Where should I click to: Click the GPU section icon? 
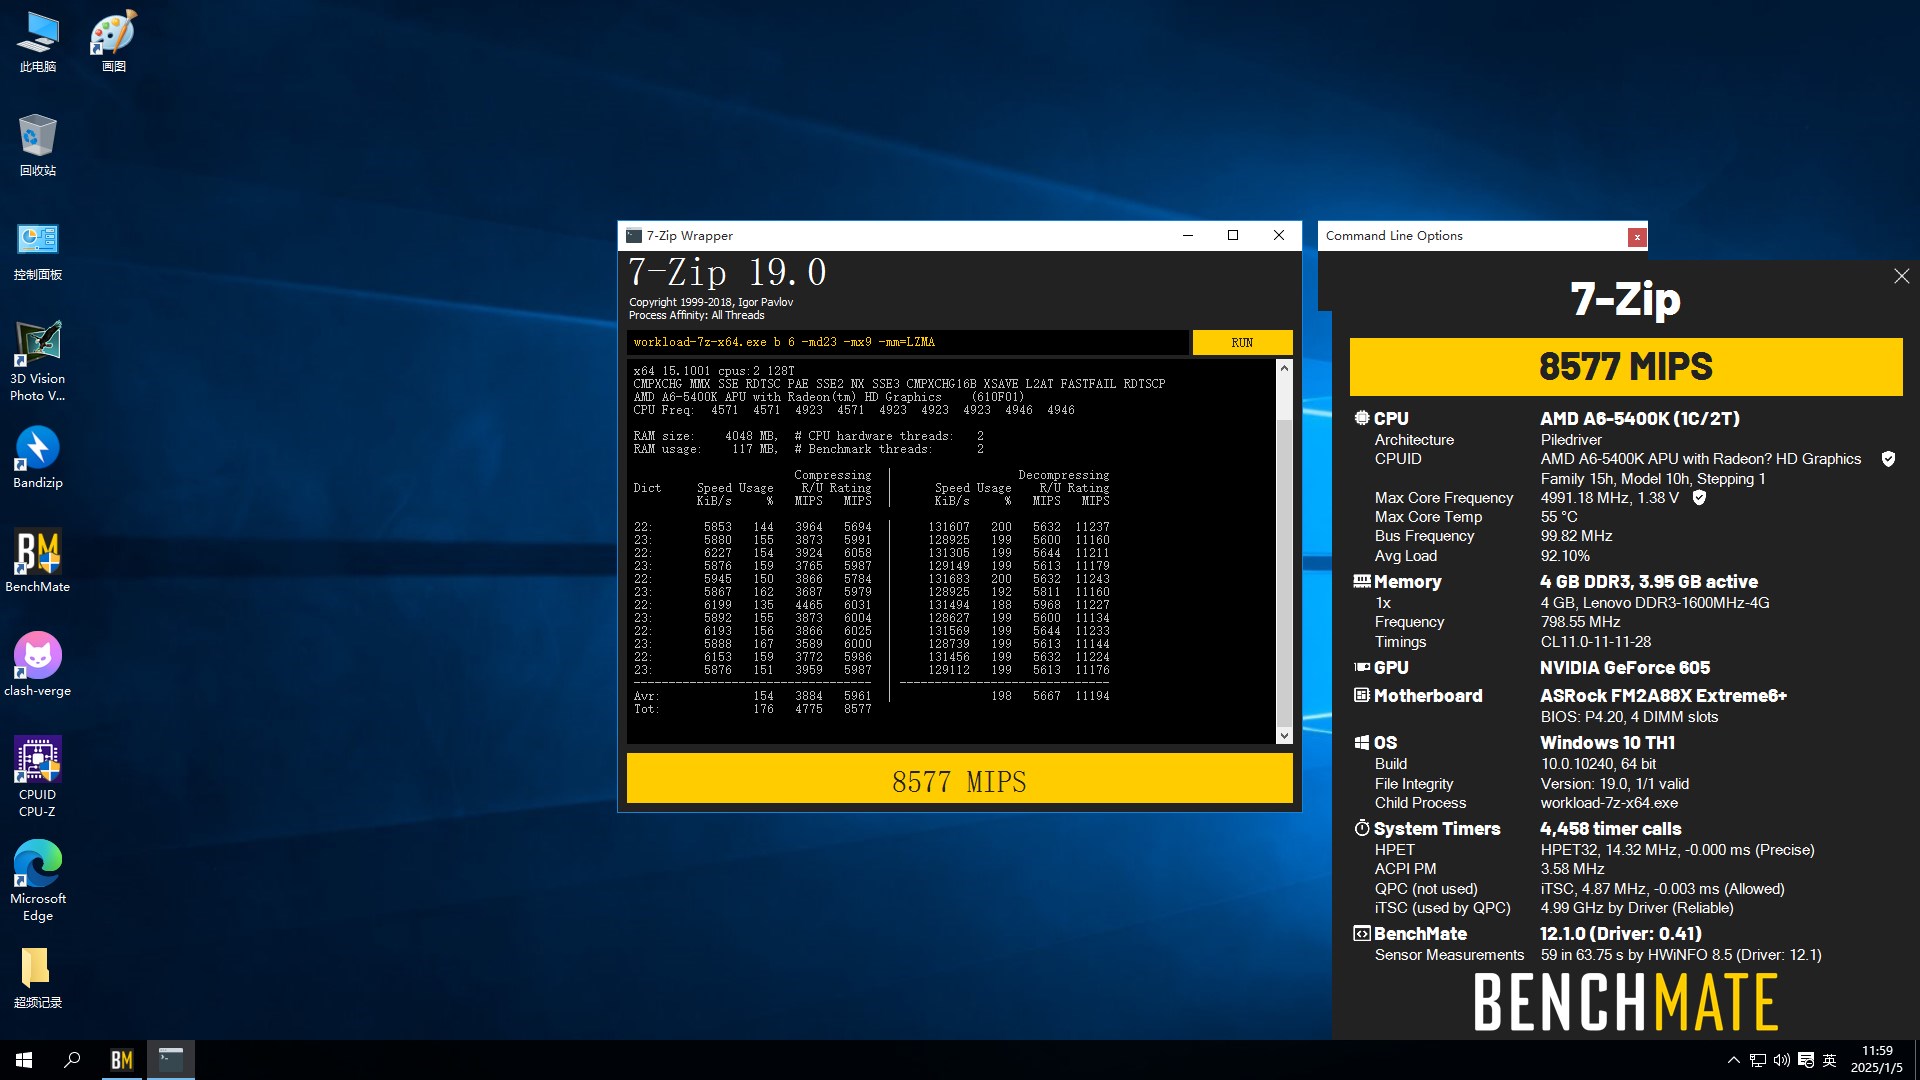(x=1362, y=667)
